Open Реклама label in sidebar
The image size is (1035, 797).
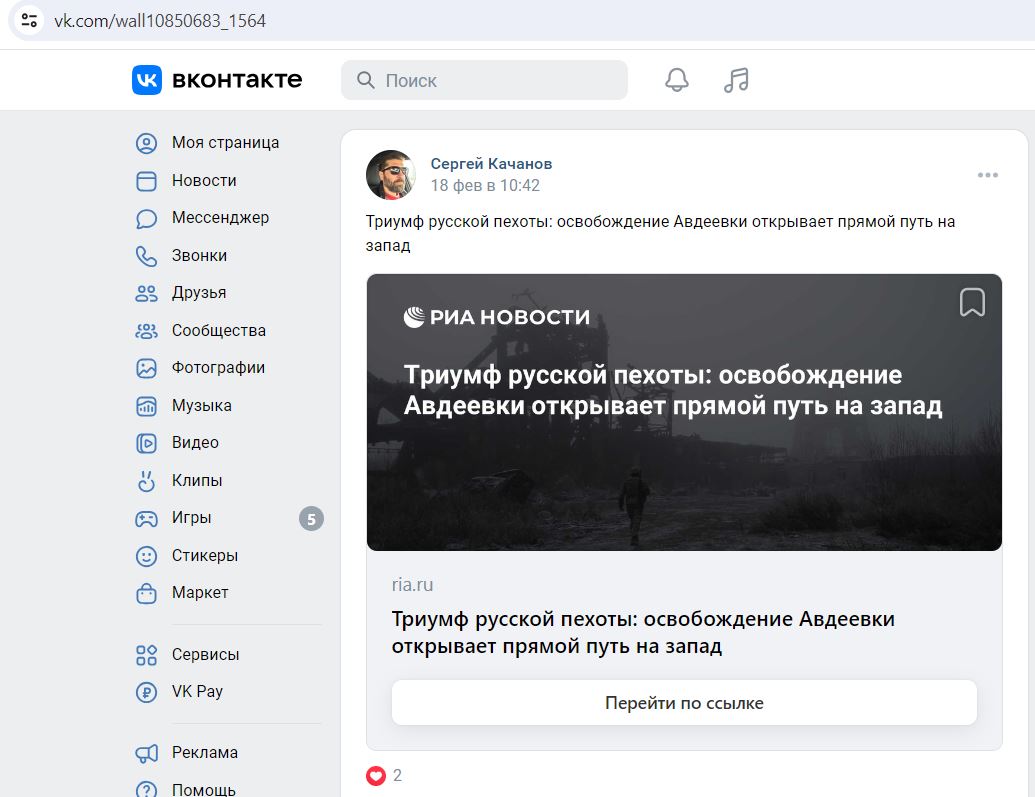[205, 752]
